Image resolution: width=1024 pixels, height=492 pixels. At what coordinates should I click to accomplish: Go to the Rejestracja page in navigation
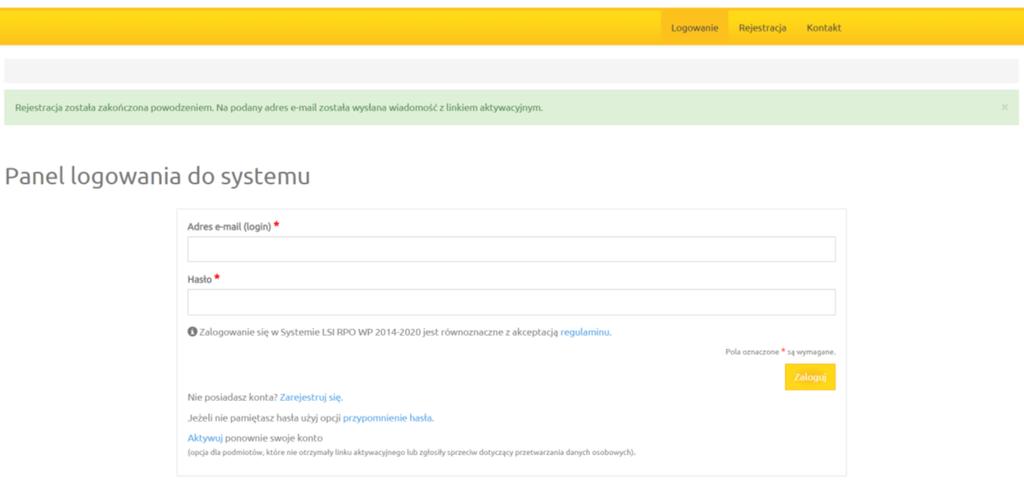(762, 28)
